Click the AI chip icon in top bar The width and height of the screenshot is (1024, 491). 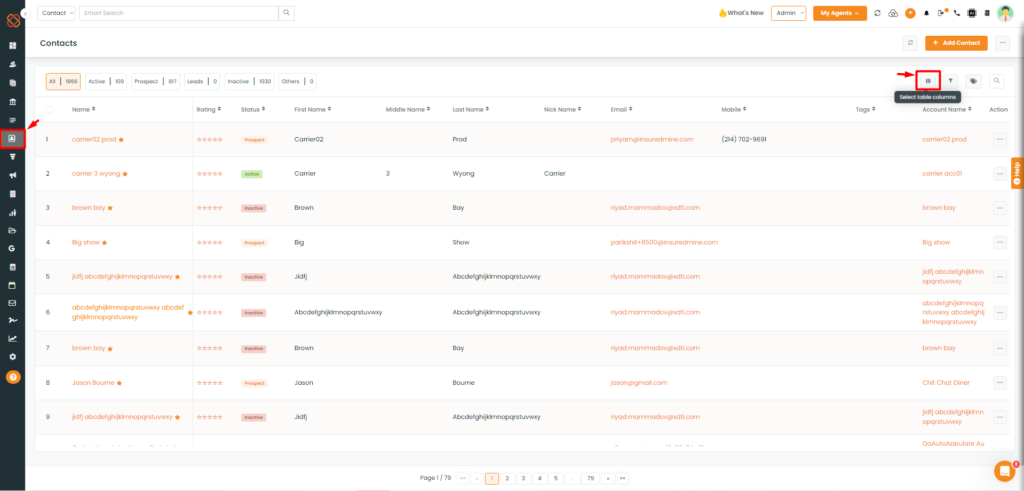pos(972,13)
